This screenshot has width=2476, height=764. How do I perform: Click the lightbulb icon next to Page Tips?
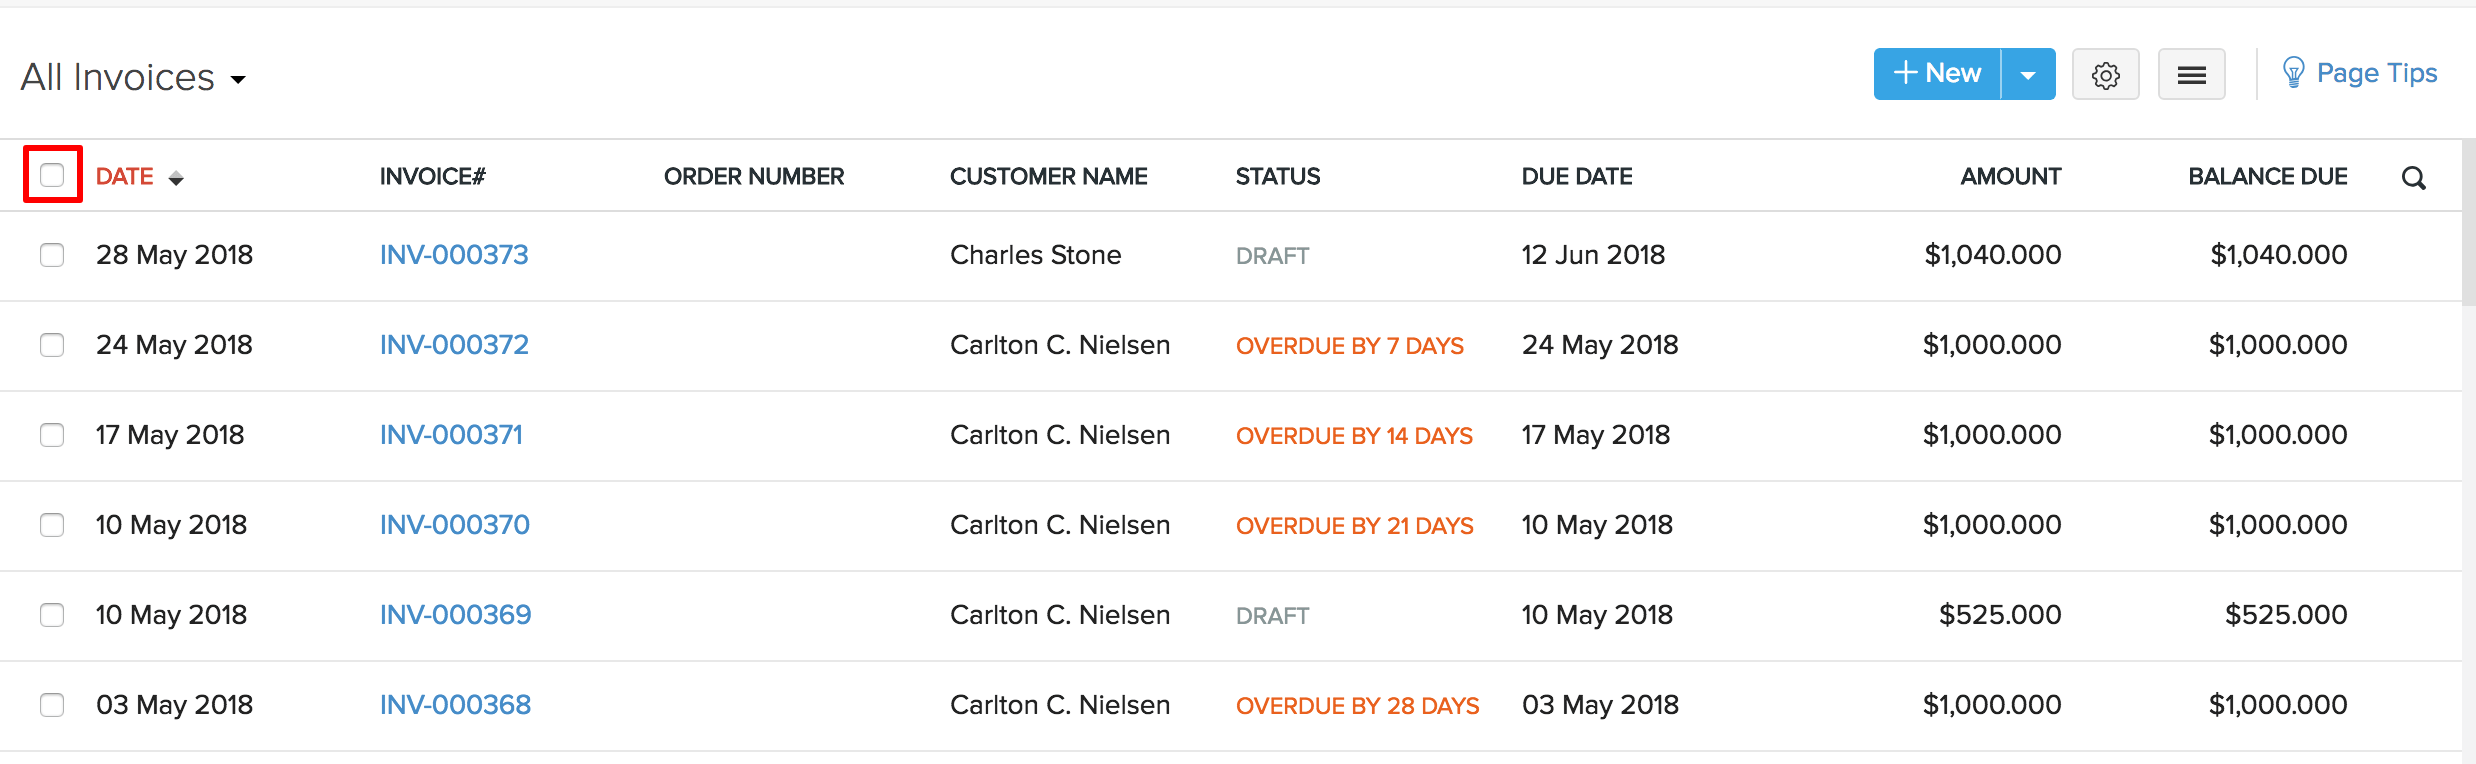[x=2295, y=72]
